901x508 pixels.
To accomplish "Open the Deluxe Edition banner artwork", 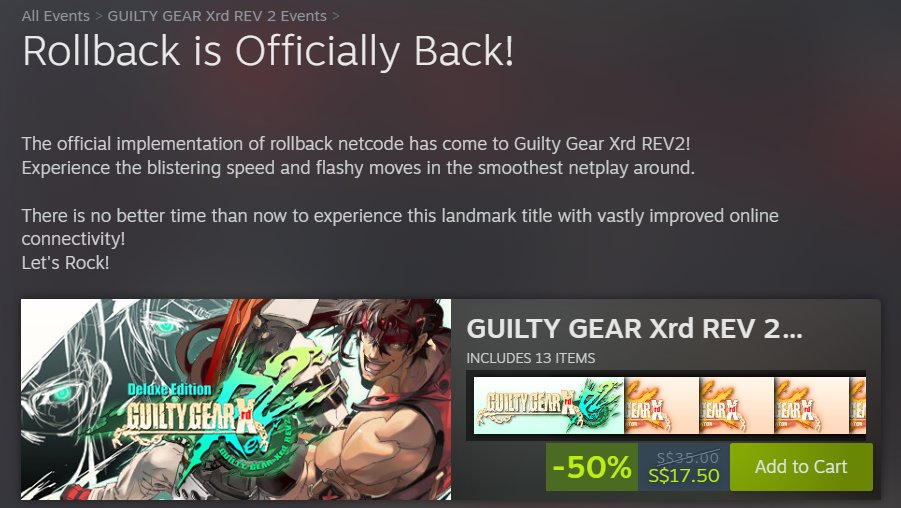I will point(236,399).
